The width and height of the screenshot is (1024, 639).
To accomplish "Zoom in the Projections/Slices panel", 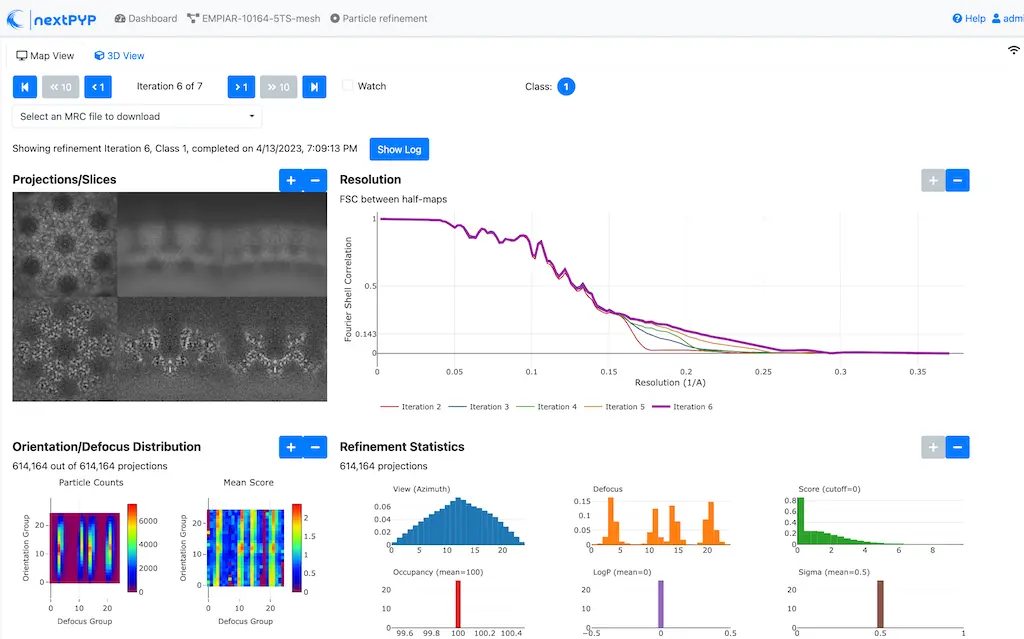I will 291,180.
